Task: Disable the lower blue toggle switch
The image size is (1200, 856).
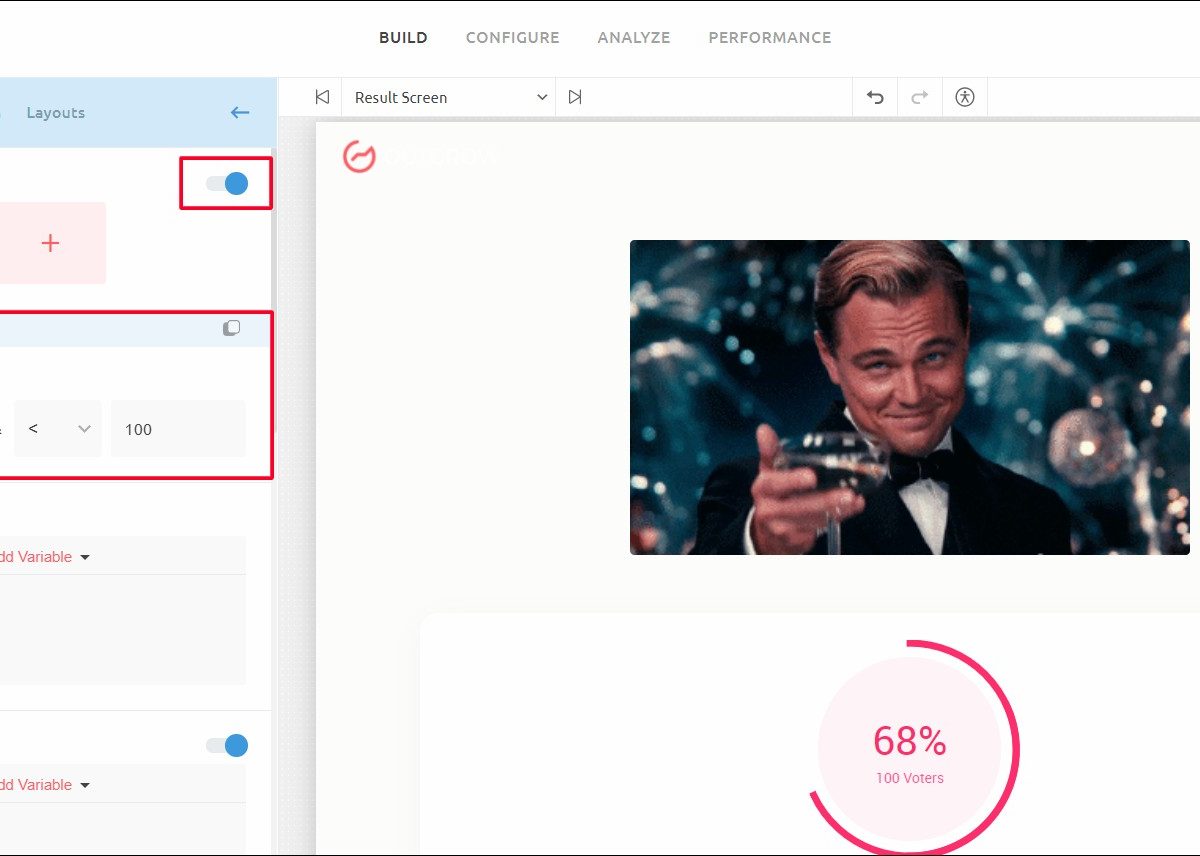Action: (x=227, y=745)
